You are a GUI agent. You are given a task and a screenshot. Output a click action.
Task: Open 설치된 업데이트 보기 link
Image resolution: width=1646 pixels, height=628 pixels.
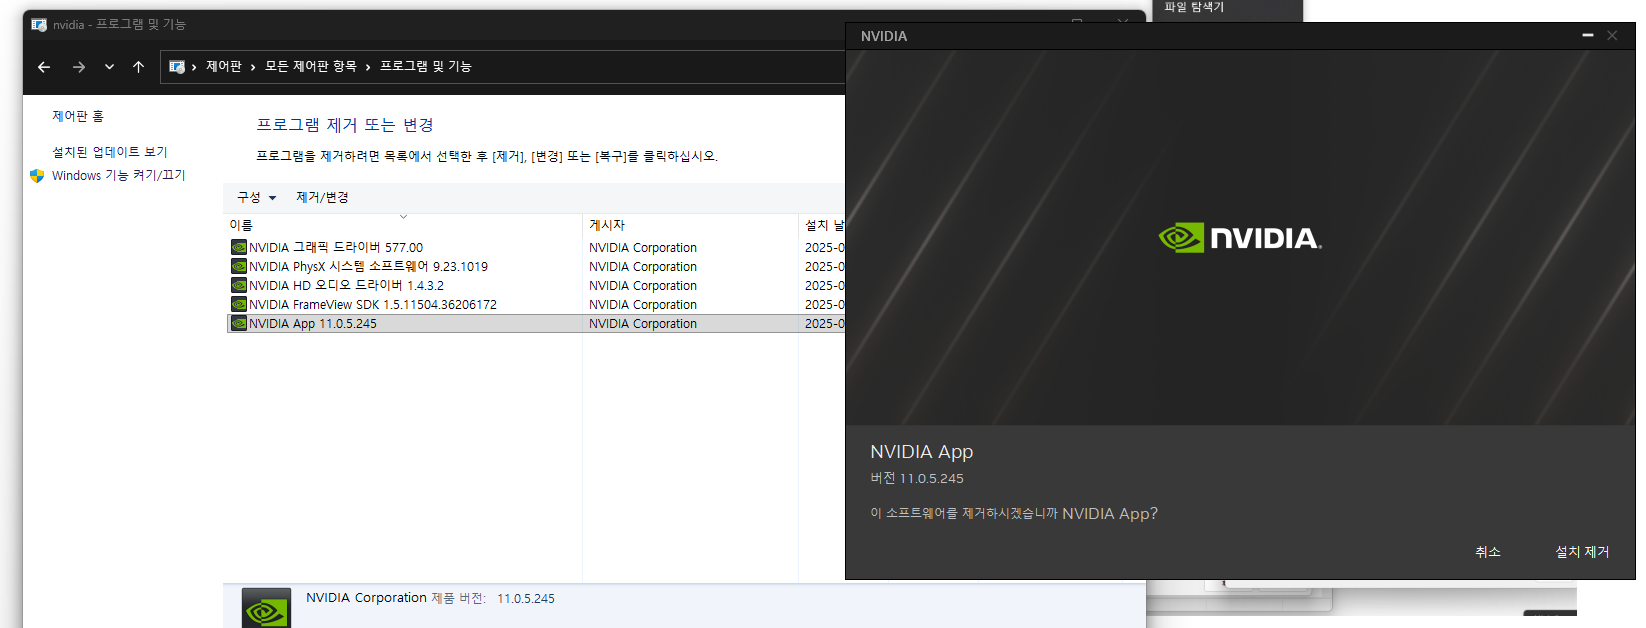pos(110,152)
